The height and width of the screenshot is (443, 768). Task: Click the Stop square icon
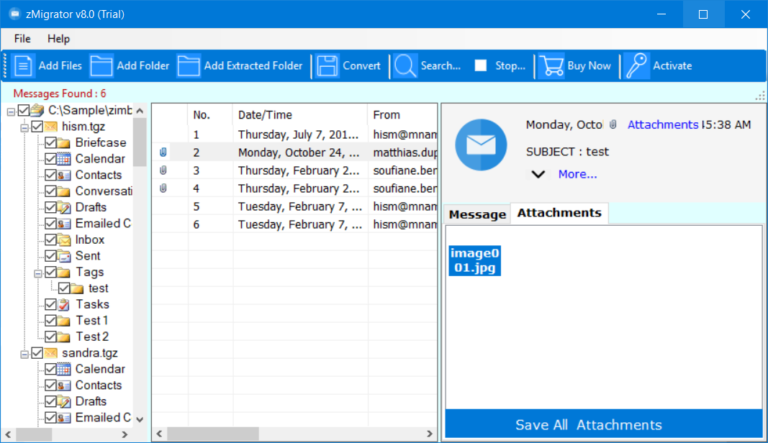click(x=480, y=65)
